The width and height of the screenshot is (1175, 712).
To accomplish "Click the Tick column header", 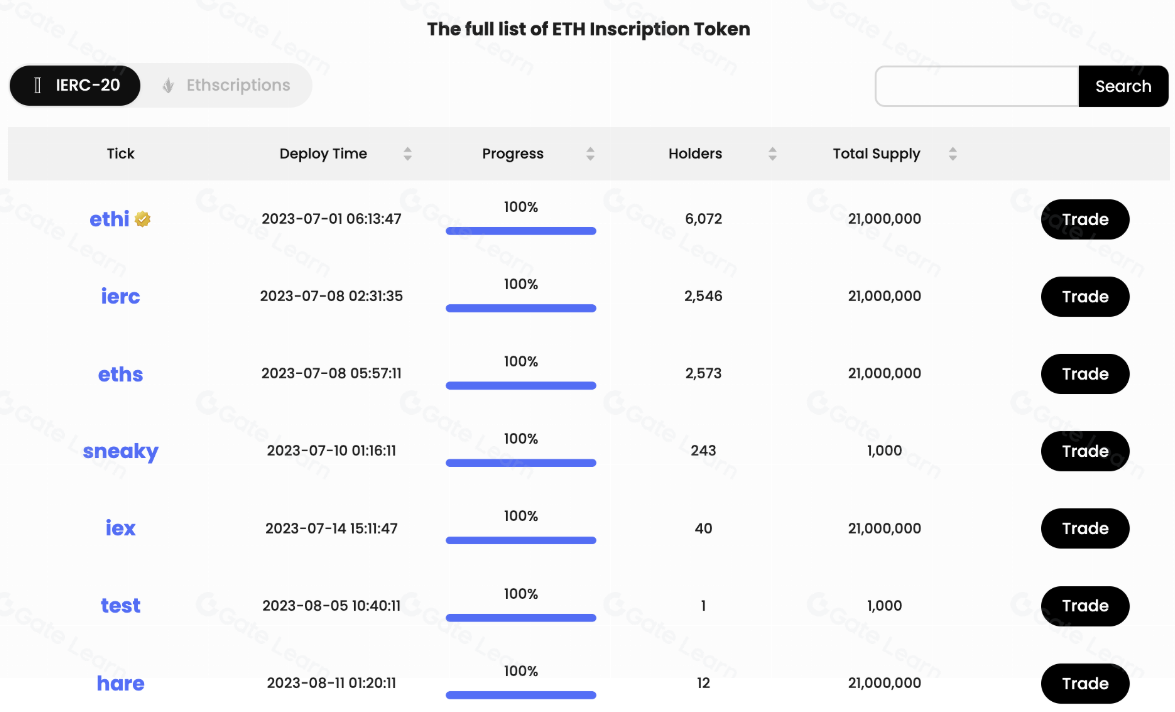I will tap(120, 154).
